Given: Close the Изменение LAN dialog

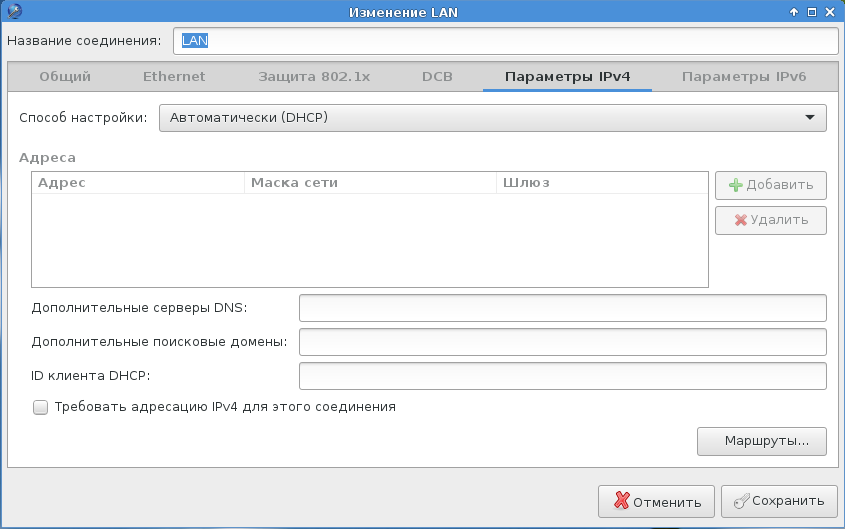Looking at the screenshot, I should pyautogui.click(x=830, y=11).
